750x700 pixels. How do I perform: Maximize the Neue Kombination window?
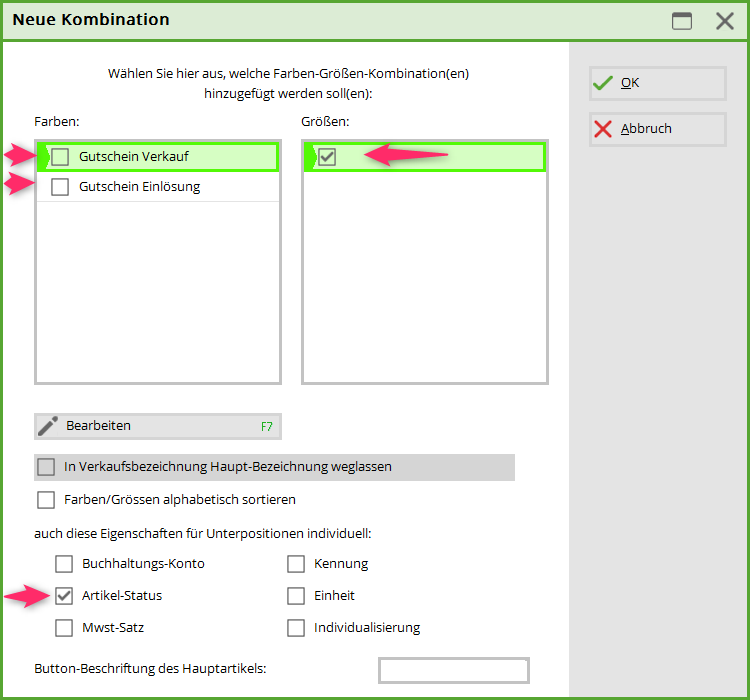682,21
